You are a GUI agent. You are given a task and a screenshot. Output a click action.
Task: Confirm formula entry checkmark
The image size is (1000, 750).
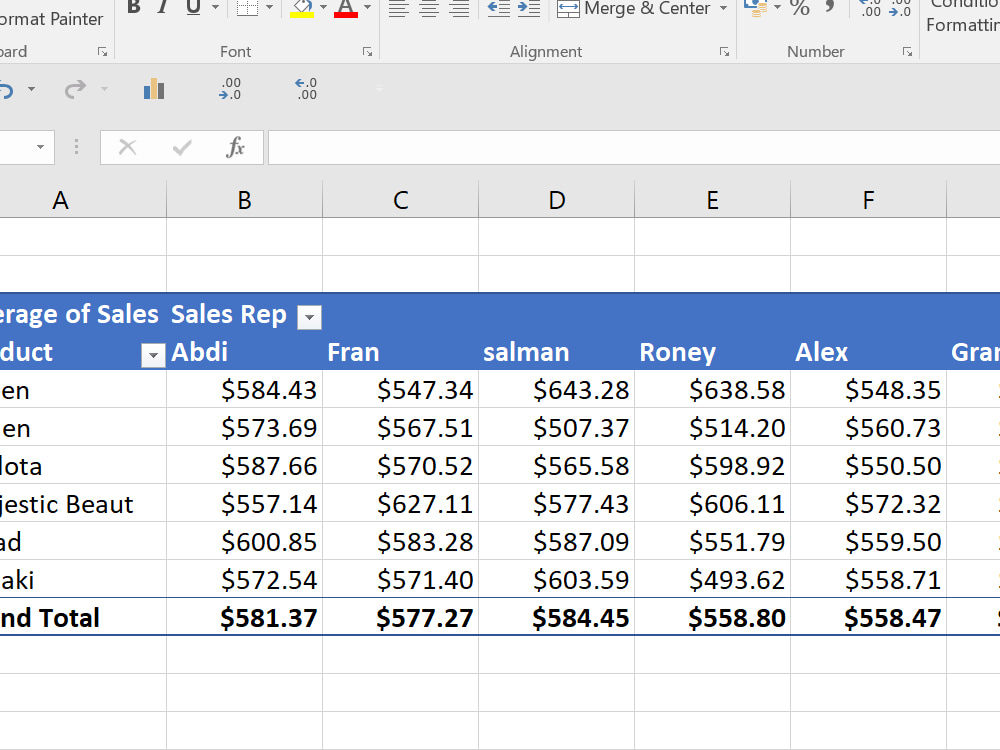[x=182, y=147]
